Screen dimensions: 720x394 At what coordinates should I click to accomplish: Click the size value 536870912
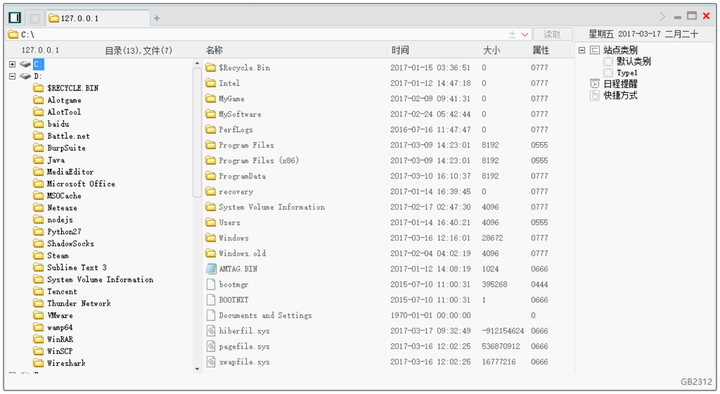[x=501, y=346]
